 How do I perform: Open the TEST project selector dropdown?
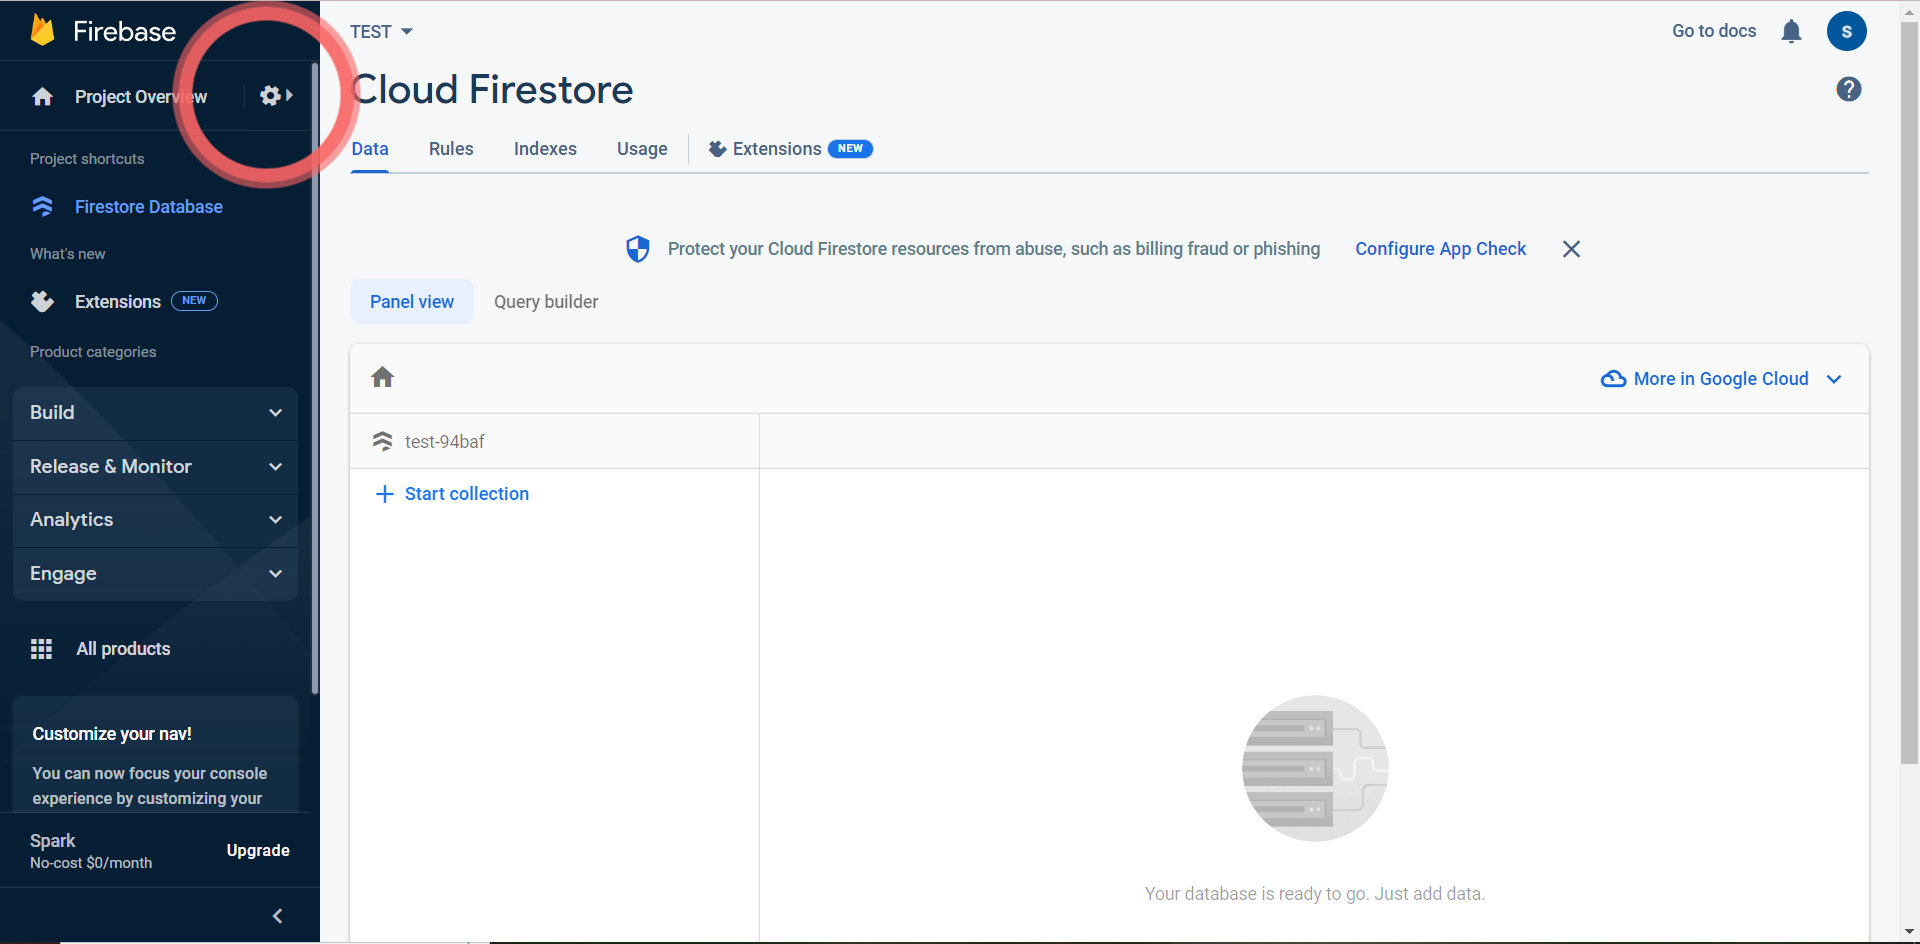pyautogui.click(x=381, y=32)
